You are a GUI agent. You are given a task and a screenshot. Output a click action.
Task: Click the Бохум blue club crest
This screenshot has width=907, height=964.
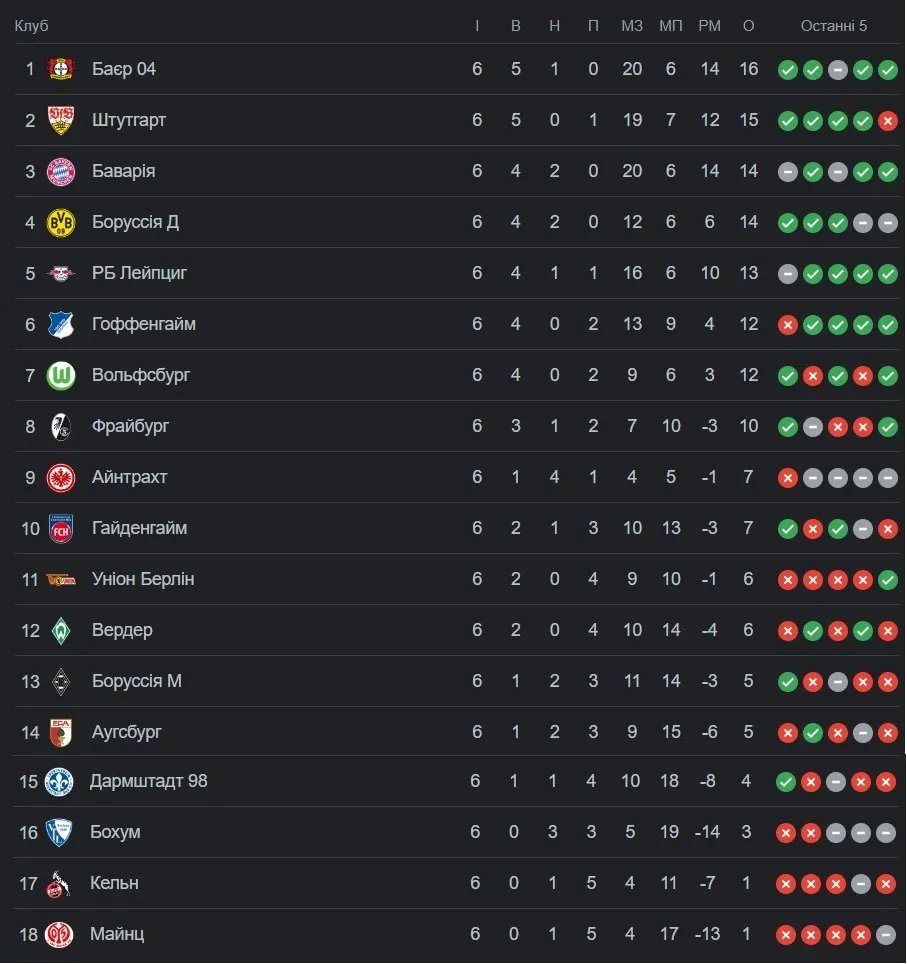[x=59, y=833]
